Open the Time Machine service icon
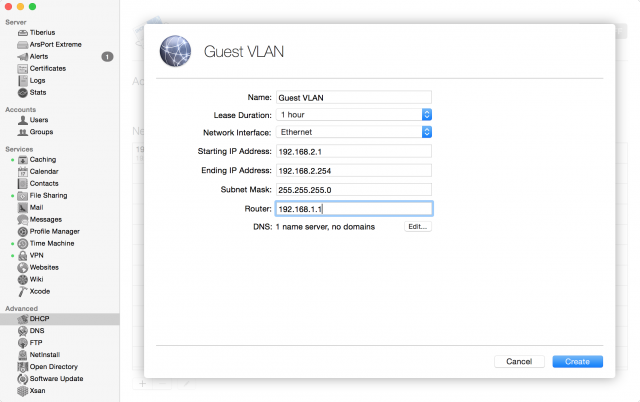 coord(22,243)
